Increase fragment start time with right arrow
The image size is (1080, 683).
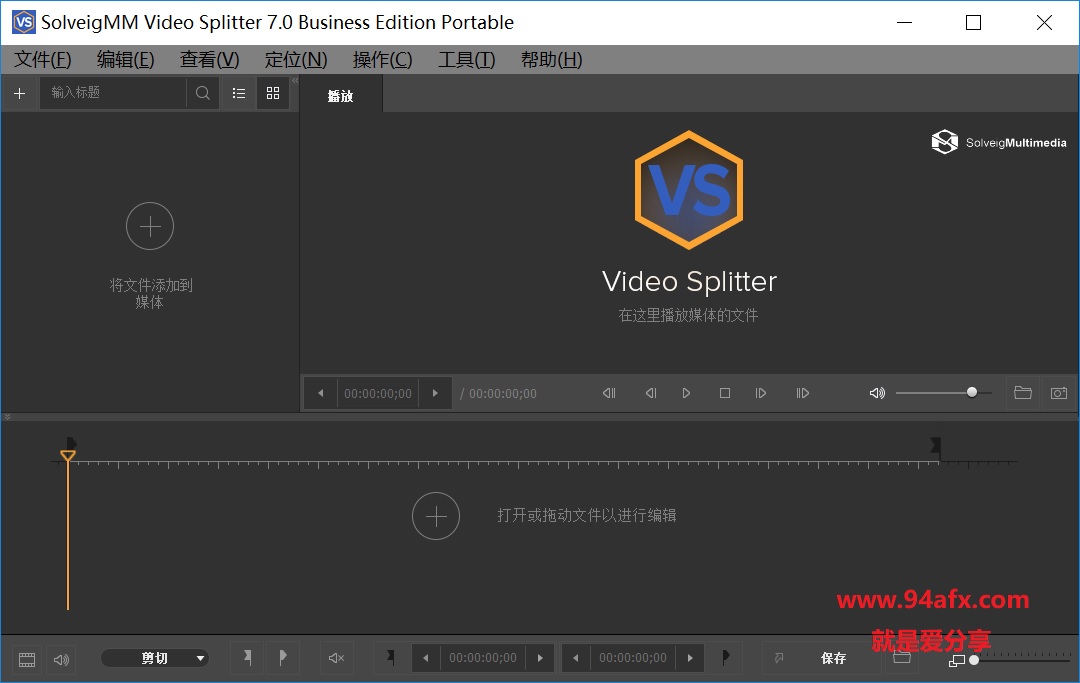pyautogui.click(x=540, y=658)
